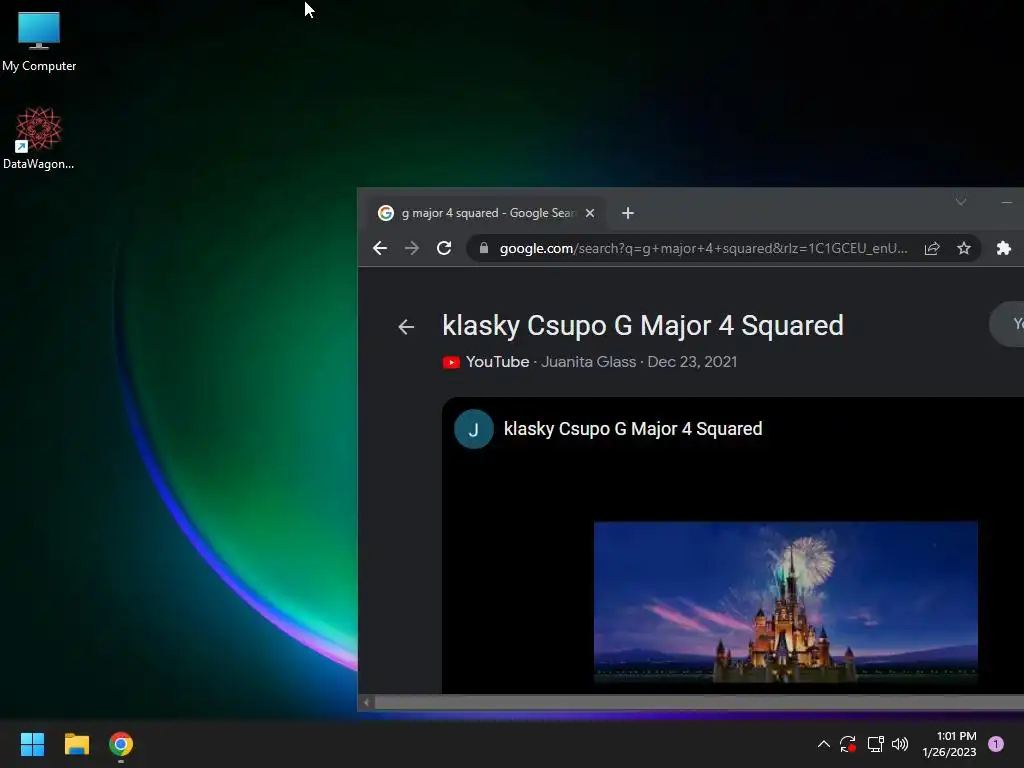Open the clock and date 1:01 PM
The image size is (1024, 768).
[x=949, y=744]
